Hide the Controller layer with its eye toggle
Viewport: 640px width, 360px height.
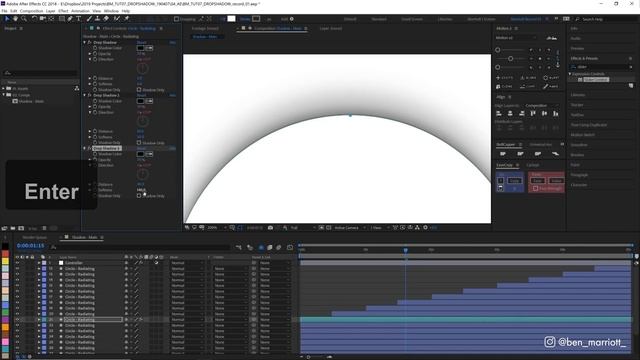(x=17, y=263)
